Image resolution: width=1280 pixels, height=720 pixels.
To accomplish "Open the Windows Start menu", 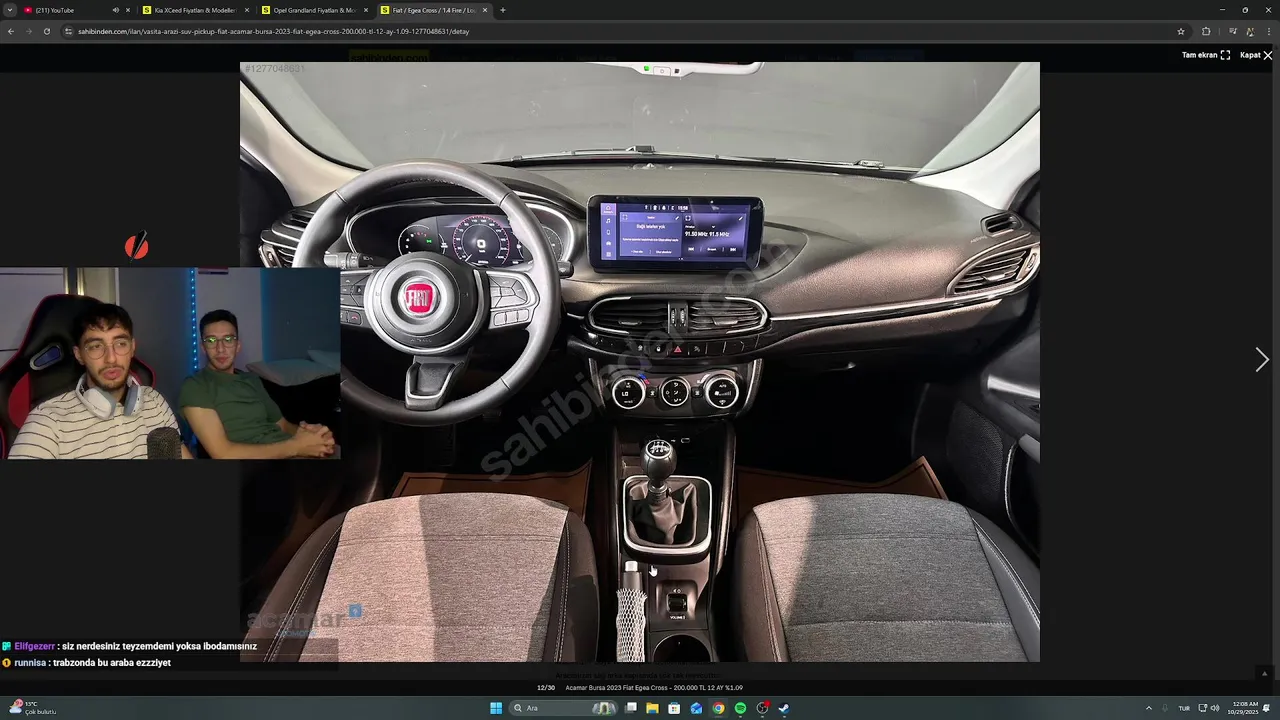I will point(496,708).
